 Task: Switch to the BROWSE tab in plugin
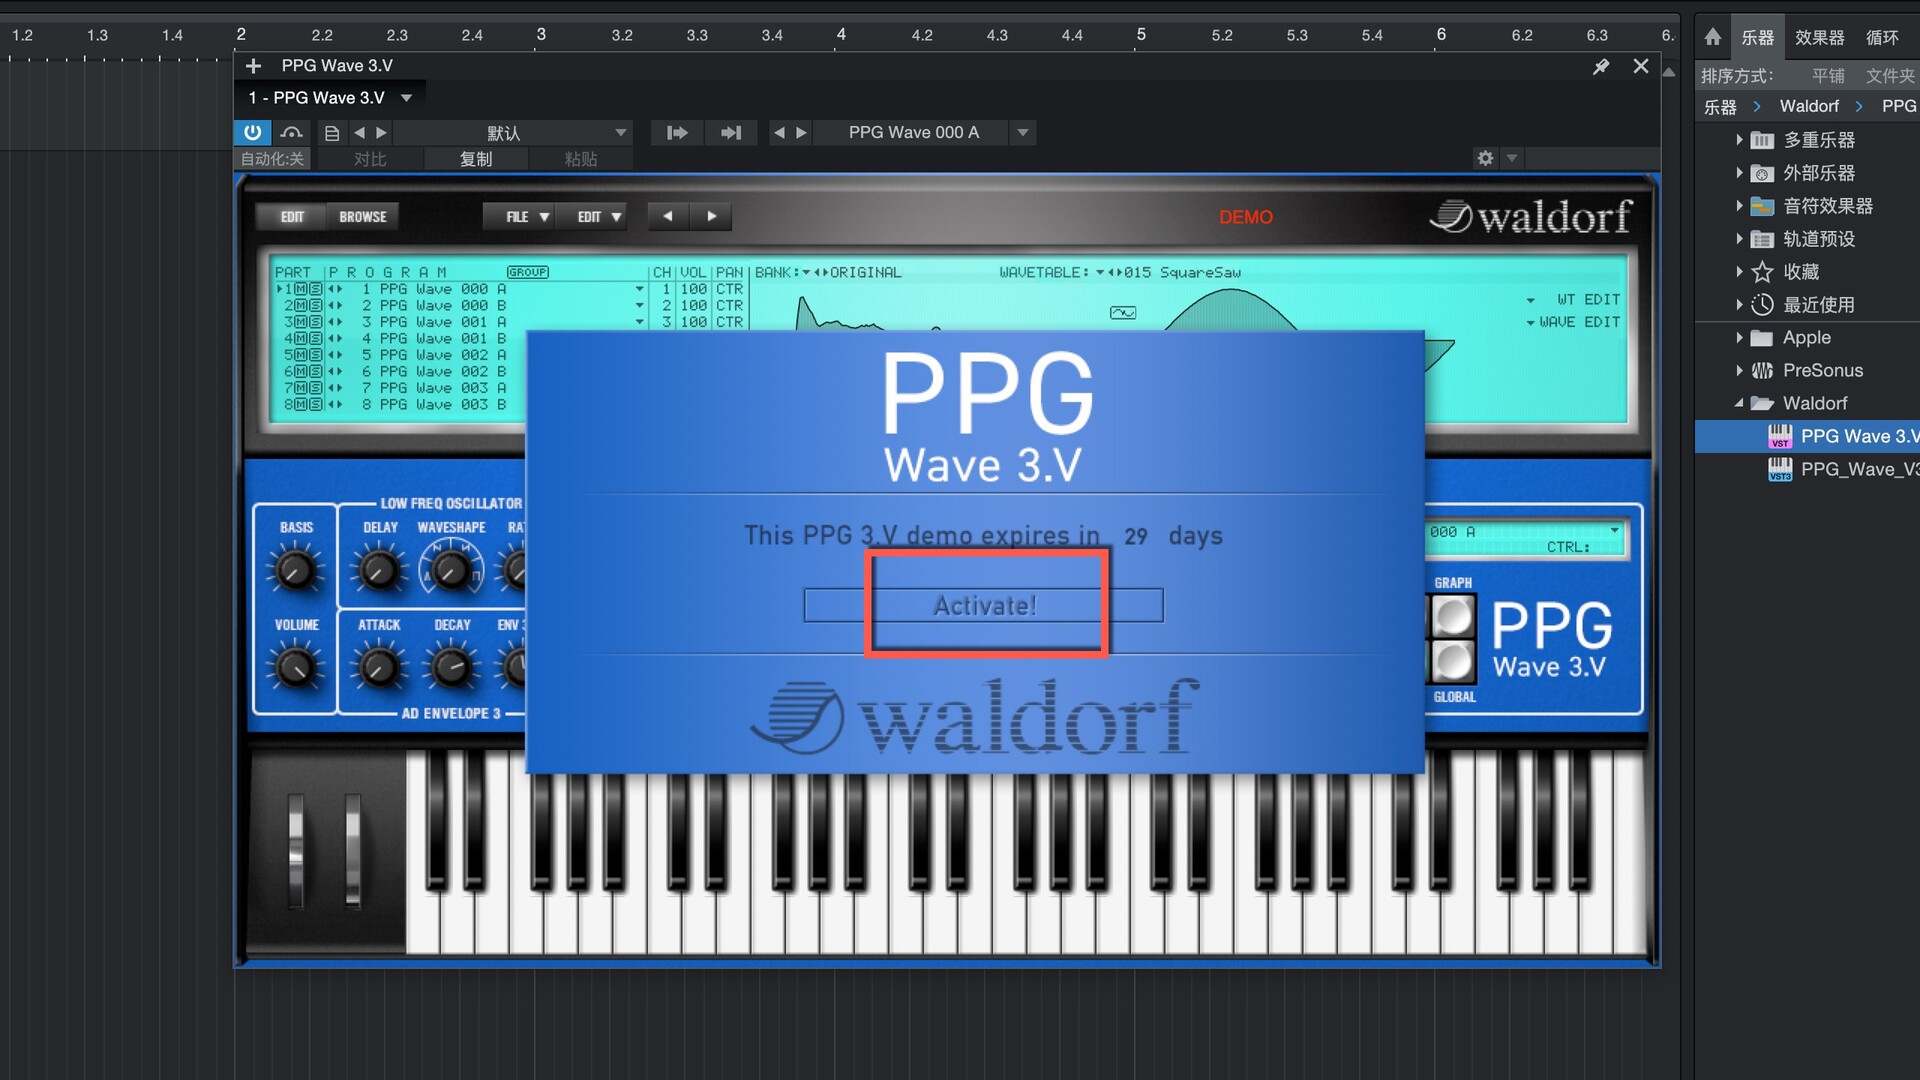tap(362, 217)
